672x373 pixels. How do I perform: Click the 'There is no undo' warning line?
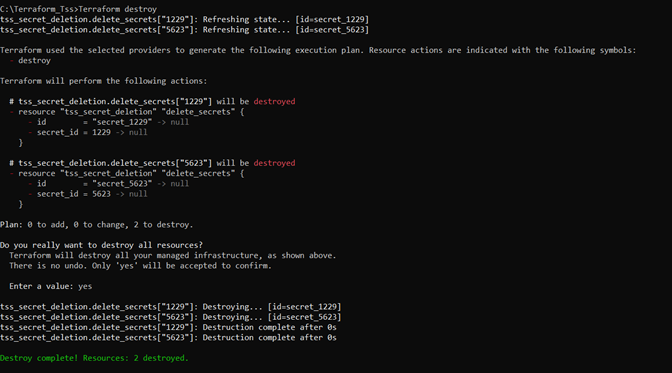(x=141, y=266)
